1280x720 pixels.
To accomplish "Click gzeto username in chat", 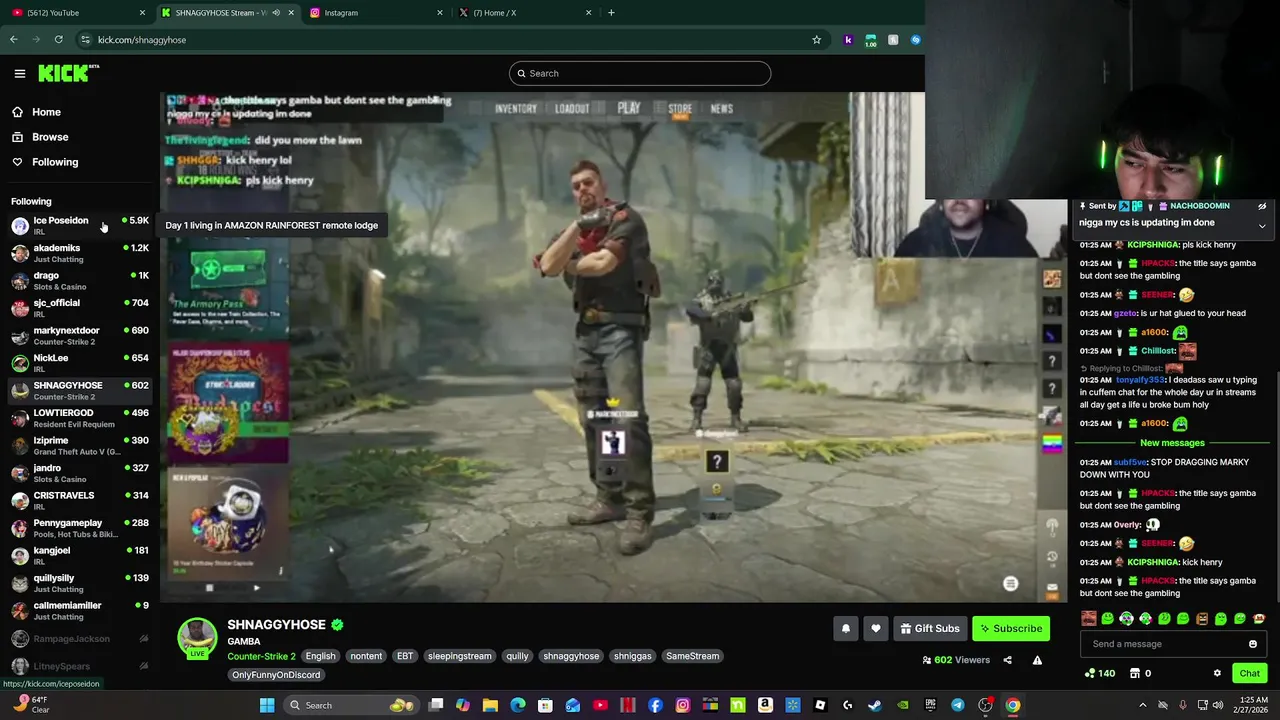I will 1128,313.
